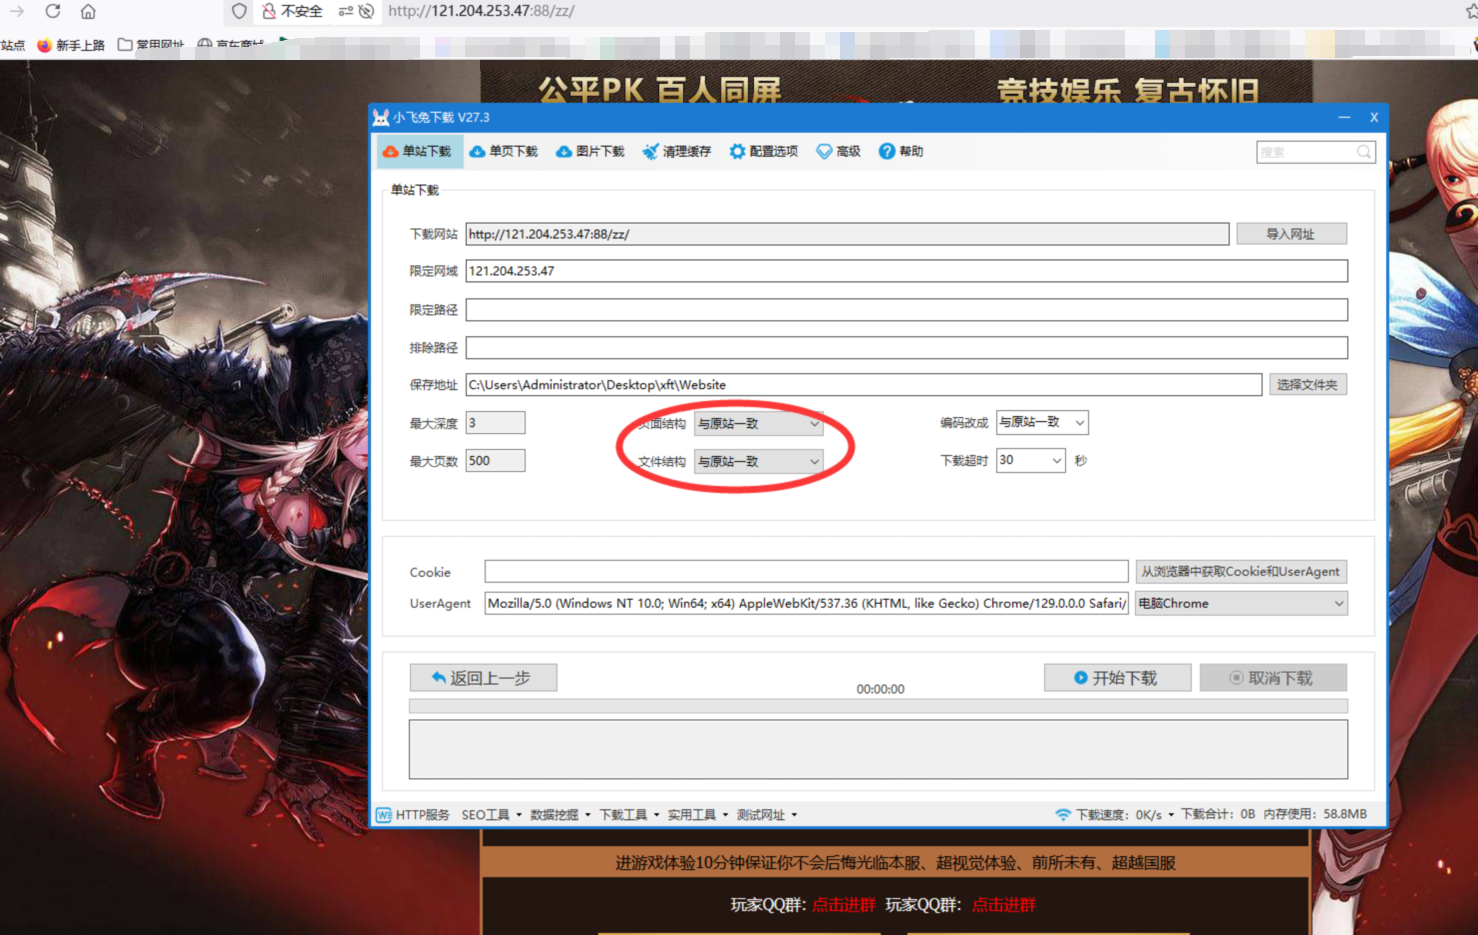Minimize the 小飞兔下载 window
The height and width of the screenshot is (935, 1478).
(x=1344, y=117)
